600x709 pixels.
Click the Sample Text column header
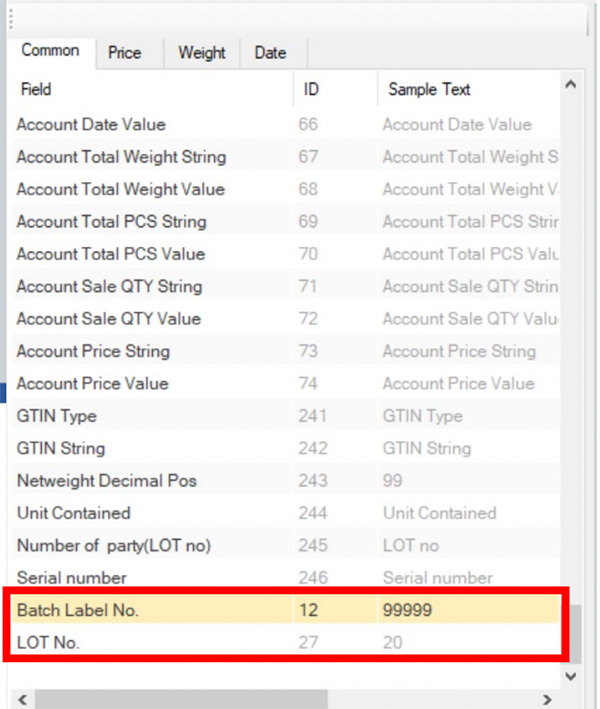coord(465,89)
